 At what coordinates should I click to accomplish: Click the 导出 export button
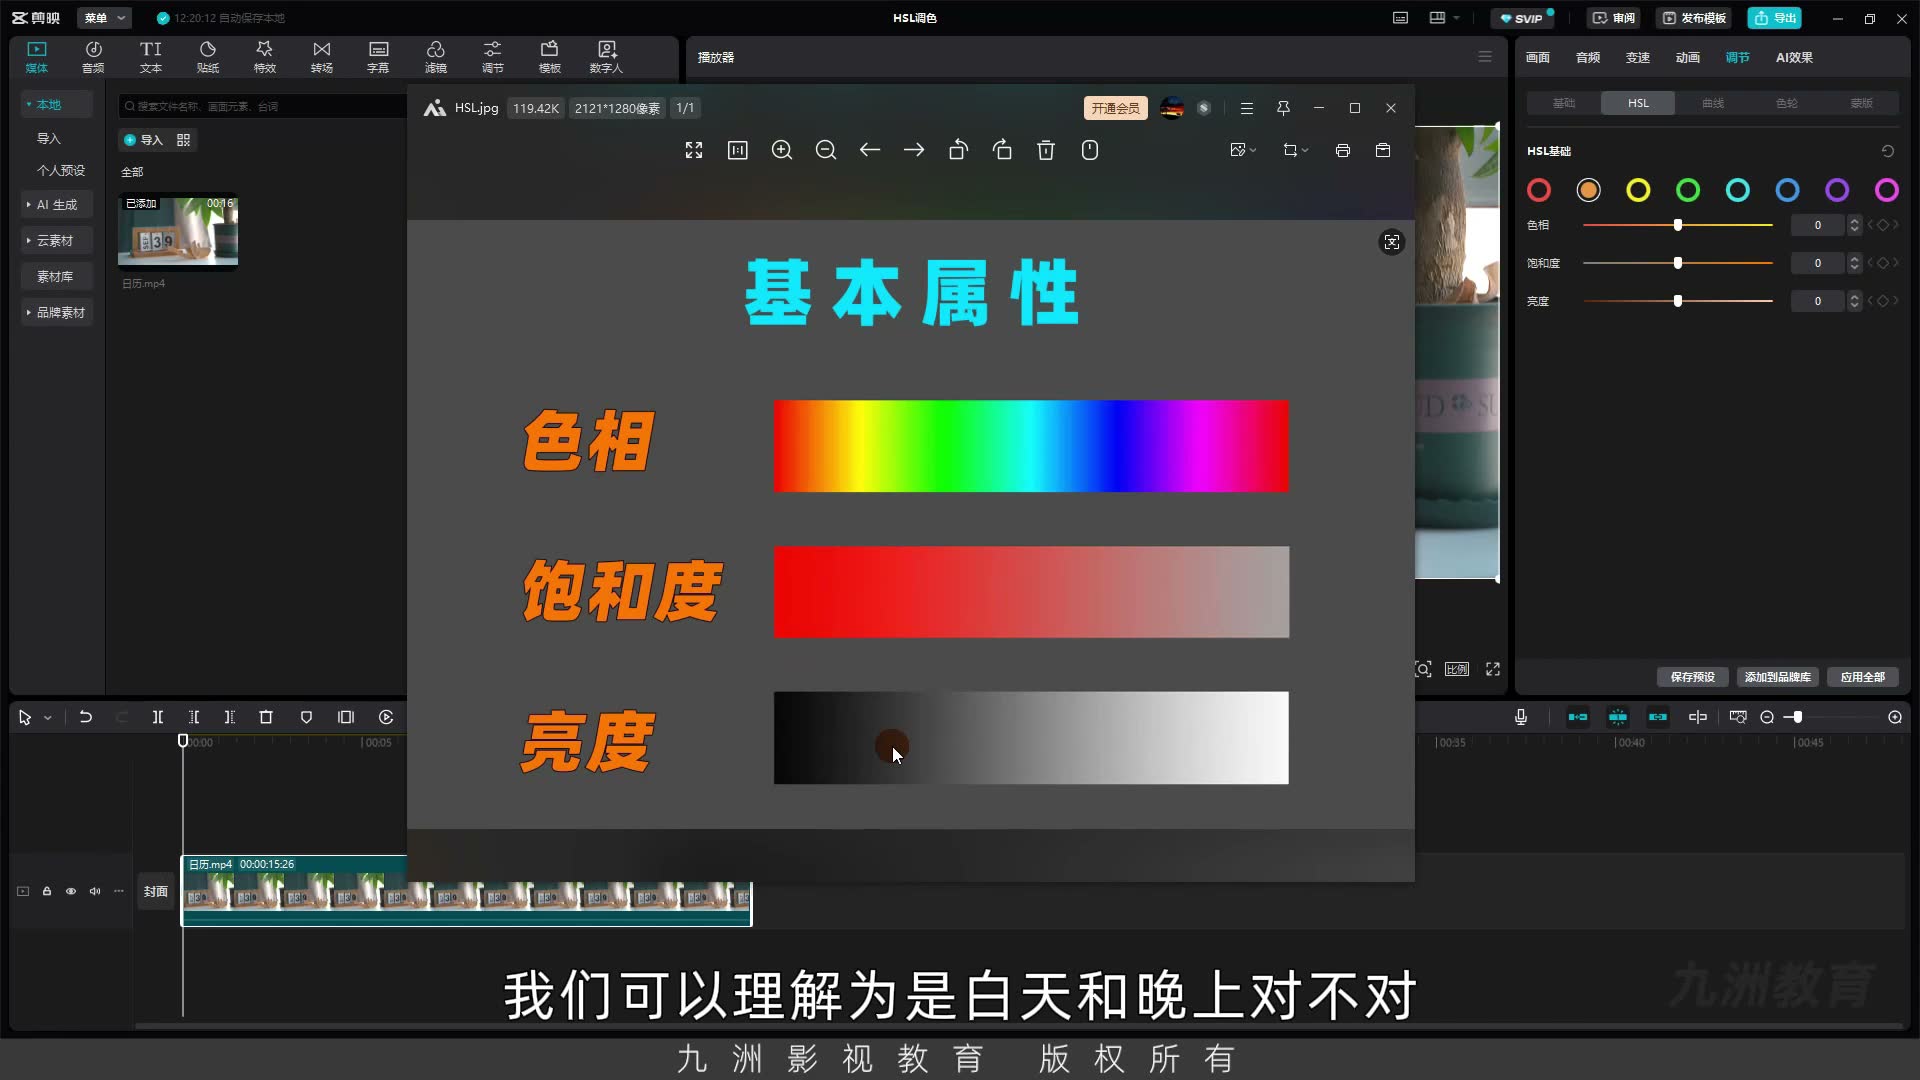[x=1775, y=18]
